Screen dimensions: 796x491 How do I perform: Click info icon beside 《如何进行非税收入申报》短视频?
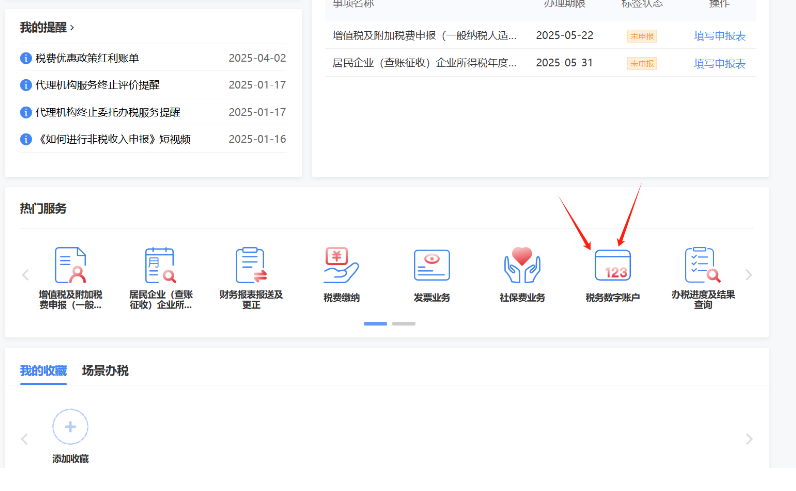tap(26, 139)
